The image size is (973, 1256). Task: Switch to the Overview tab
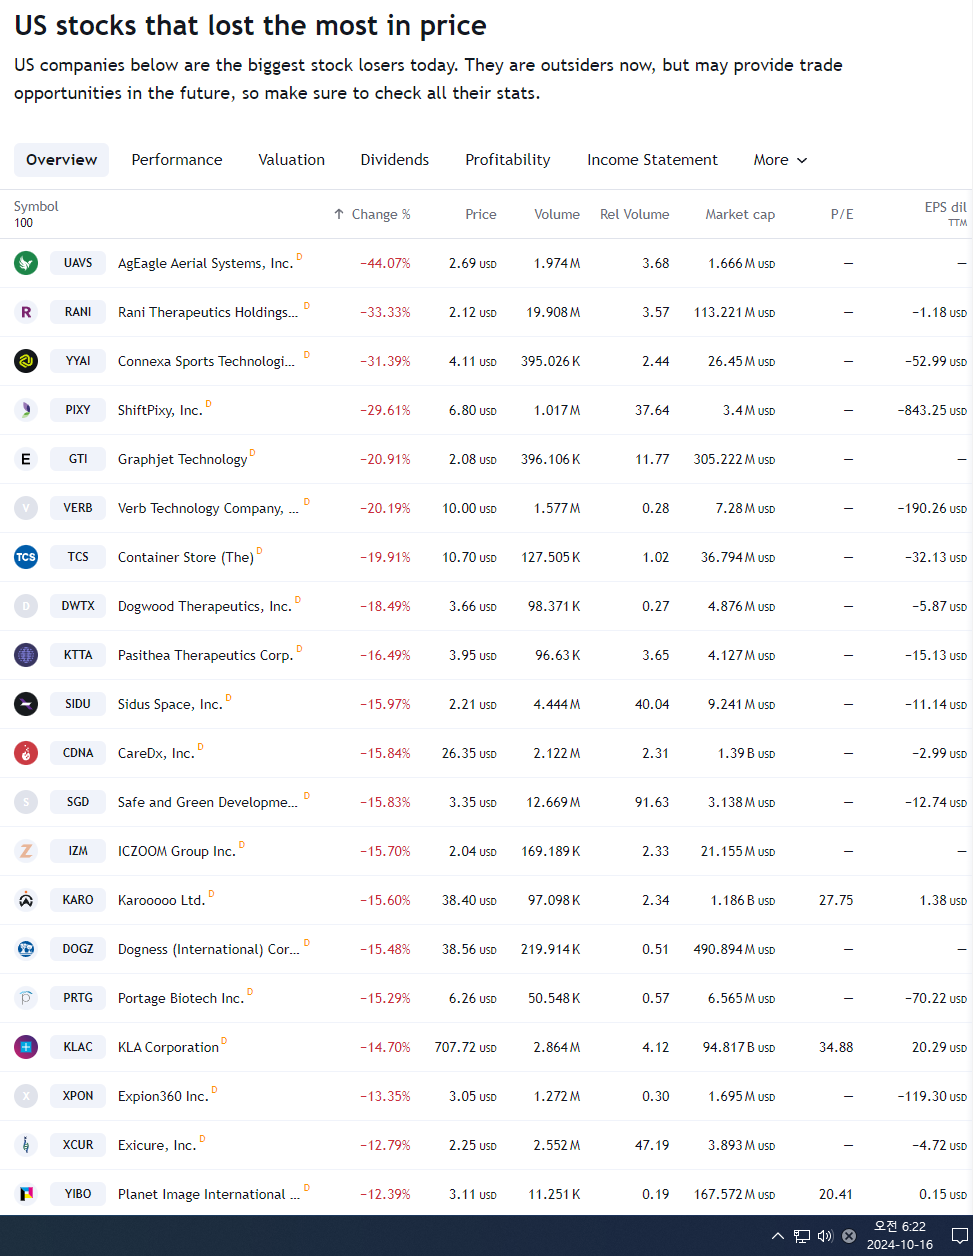pos(61,160)
